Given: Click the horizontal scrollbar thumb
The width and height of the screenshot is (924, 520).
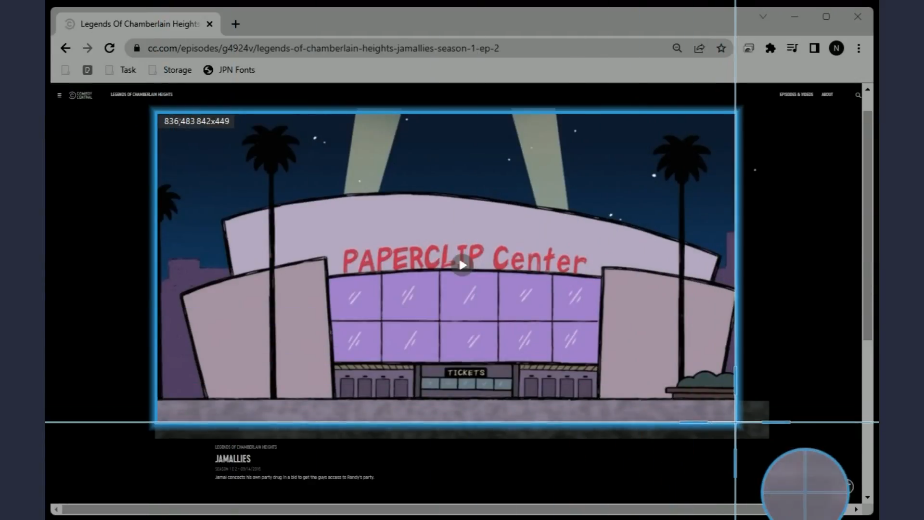Looking at the screenshot, I should pos(412,509).
